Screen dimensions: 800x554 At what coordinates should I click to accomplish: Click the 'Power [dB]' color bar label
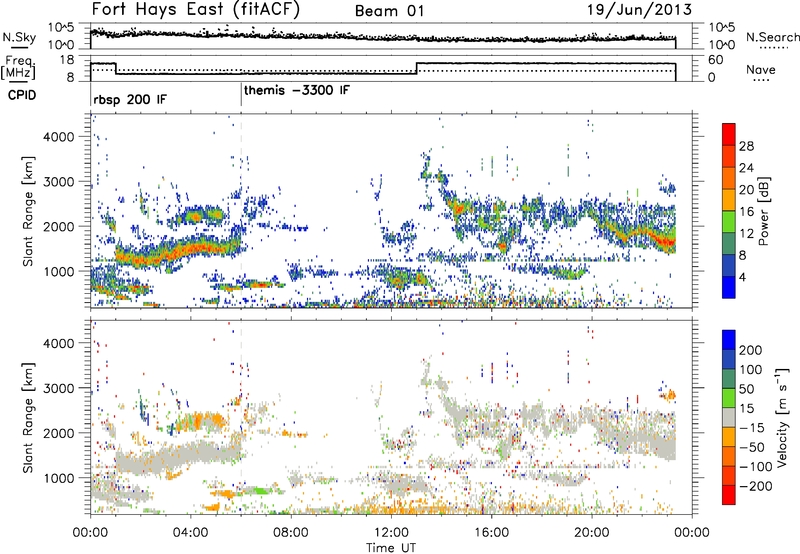[763, 211]
